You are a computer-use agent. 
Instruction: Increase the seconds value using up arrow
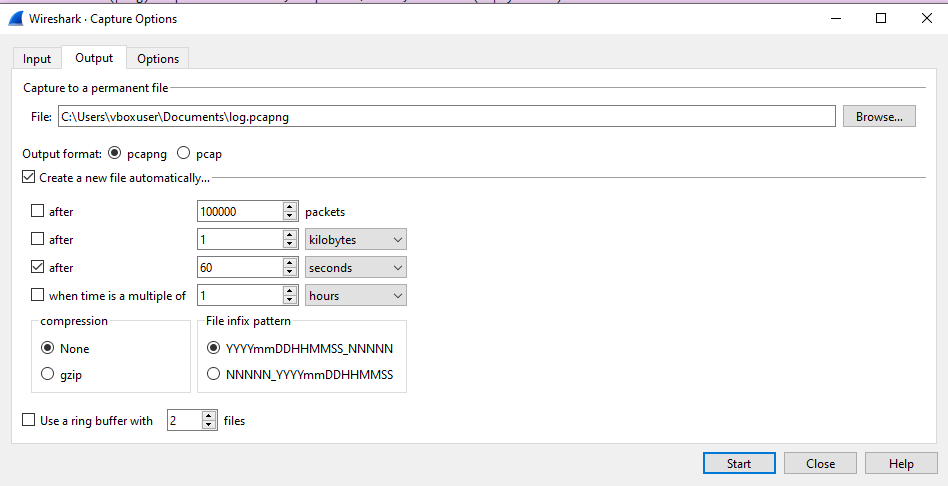(290, 263)
